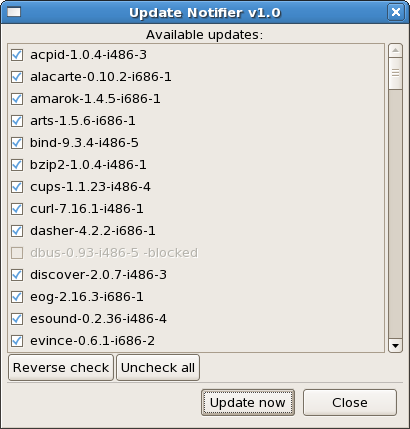Click the scrollbar trough below the thumb
Viewport: 410px width, 429px height.
click(x=395, y=213)
